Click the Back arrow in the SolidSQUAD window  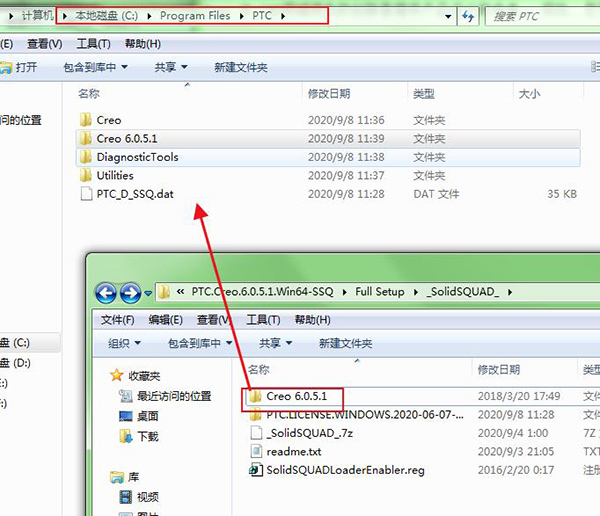pyautogui.click(x=106, y=293)
